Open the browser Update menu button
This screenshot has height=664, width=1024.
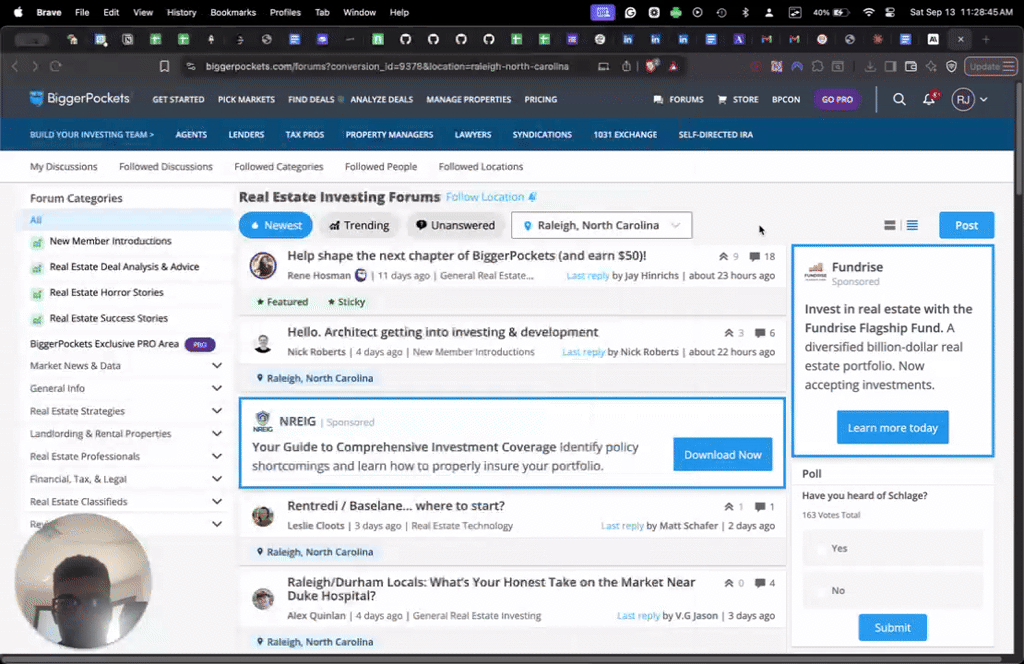point(991,66)
